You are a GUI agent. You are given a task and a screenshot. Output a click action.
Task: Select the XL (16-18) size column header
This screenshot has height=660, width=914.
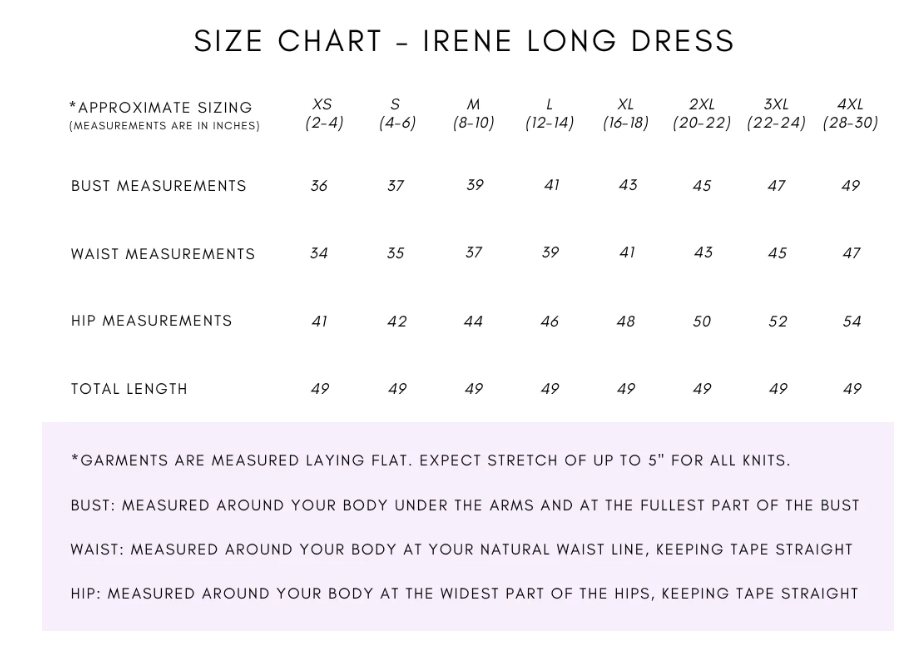[x=625, y=114]
